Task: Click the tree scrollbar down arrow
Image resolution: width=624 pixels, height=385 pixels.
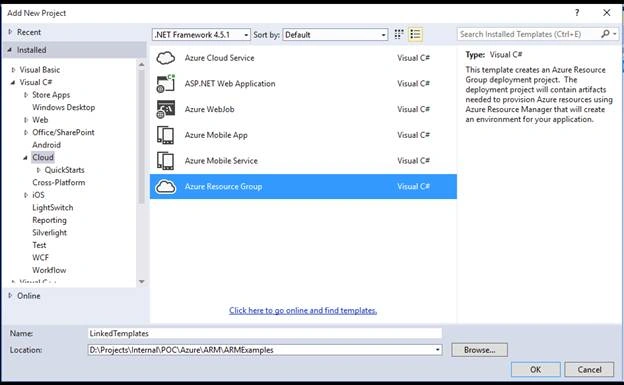Action: 141,282
